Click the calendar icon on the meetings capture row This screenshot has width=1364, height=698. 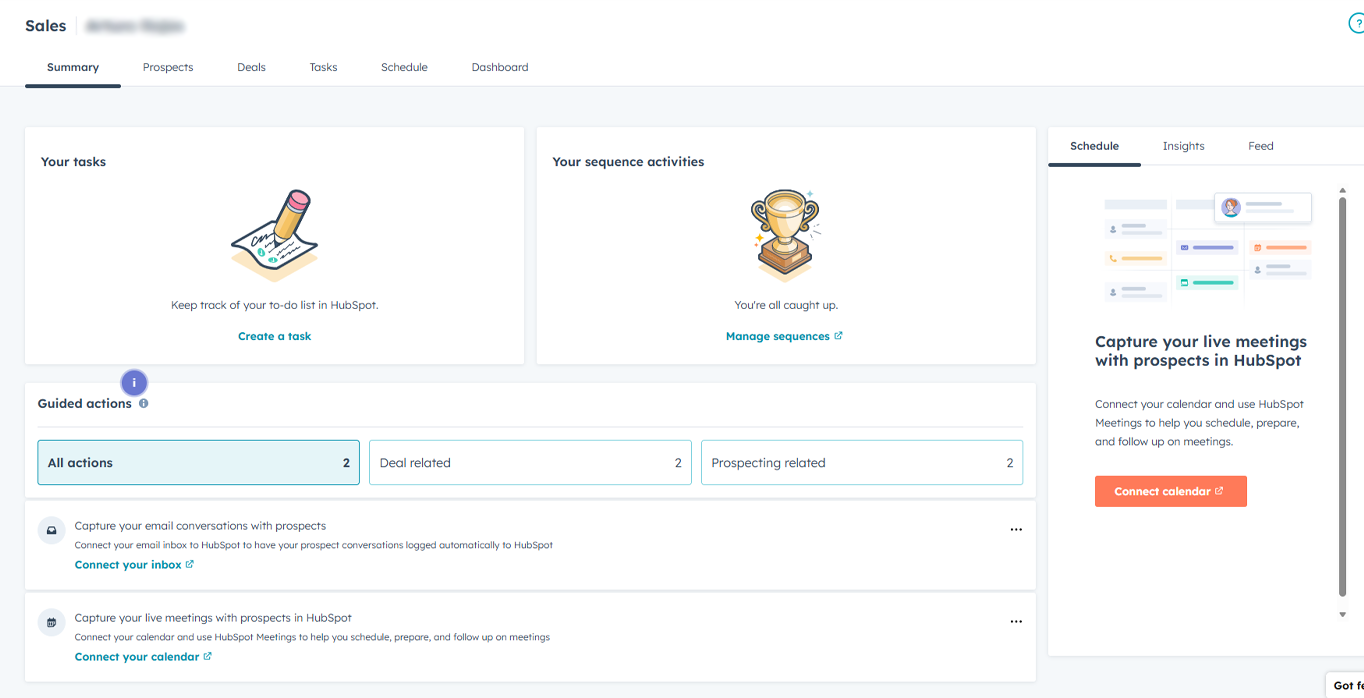coord(51,622)
